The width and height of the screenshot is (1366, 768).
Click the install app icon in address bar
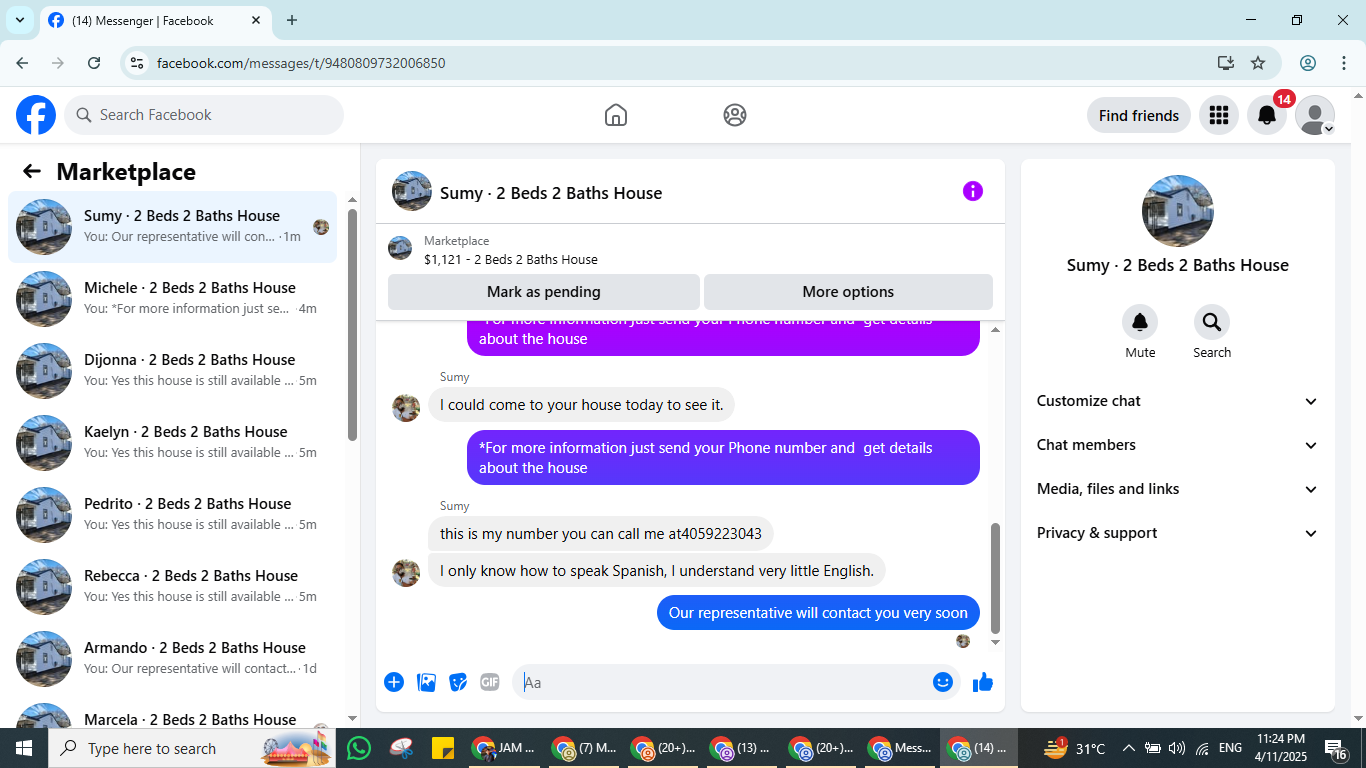pyautogui.click(x=1226, y=63)
